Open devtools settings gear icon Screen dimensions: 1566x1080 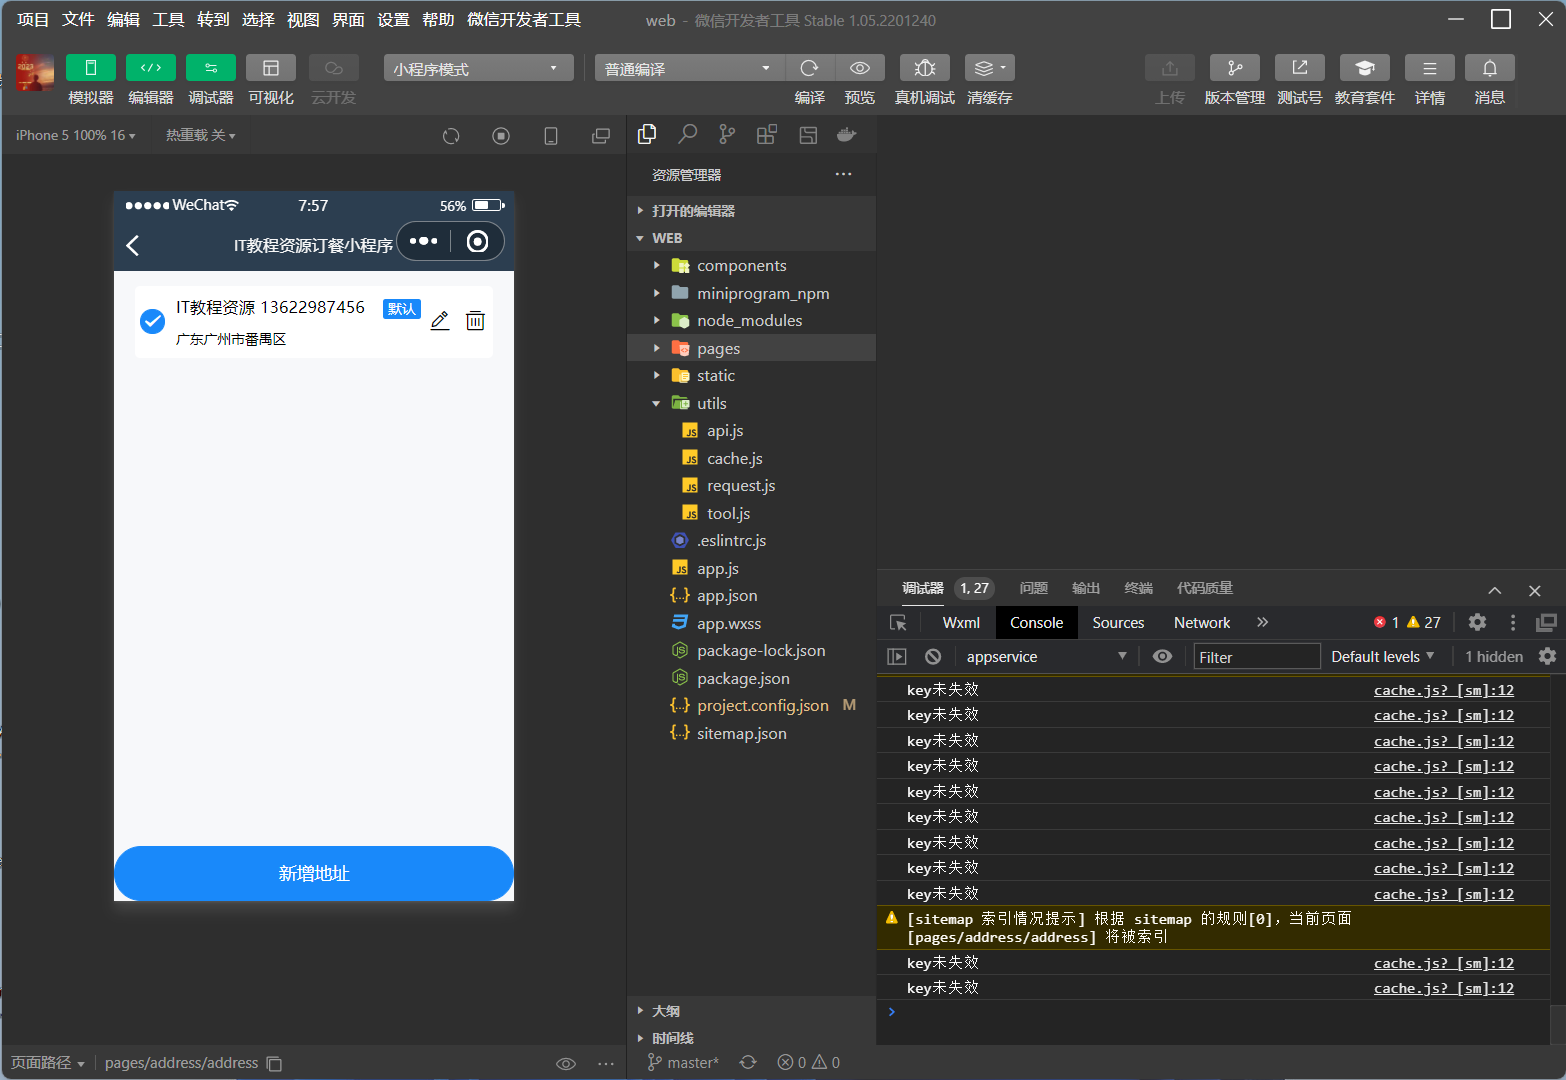pos(1477,622)
